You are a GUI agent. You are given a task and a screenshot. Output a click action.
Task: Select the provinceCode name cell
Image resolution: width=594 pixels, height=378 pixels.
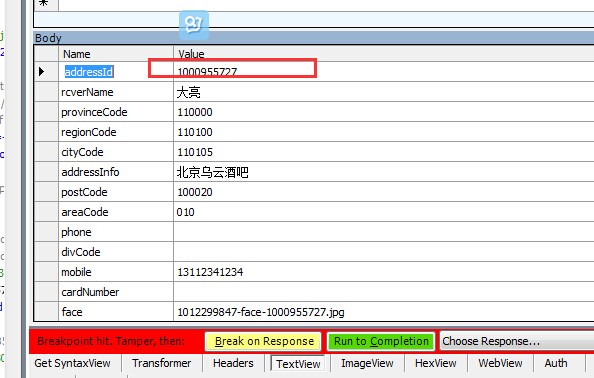pyautogui.click(x=116, y=112)
